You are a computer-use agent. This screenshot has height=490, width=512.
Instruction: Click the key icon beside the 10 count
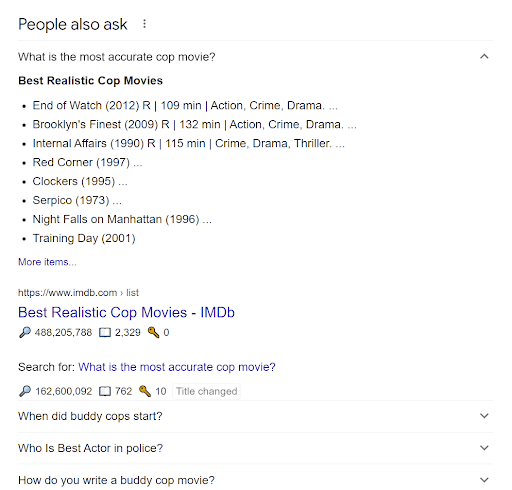(x=145, y=391)
